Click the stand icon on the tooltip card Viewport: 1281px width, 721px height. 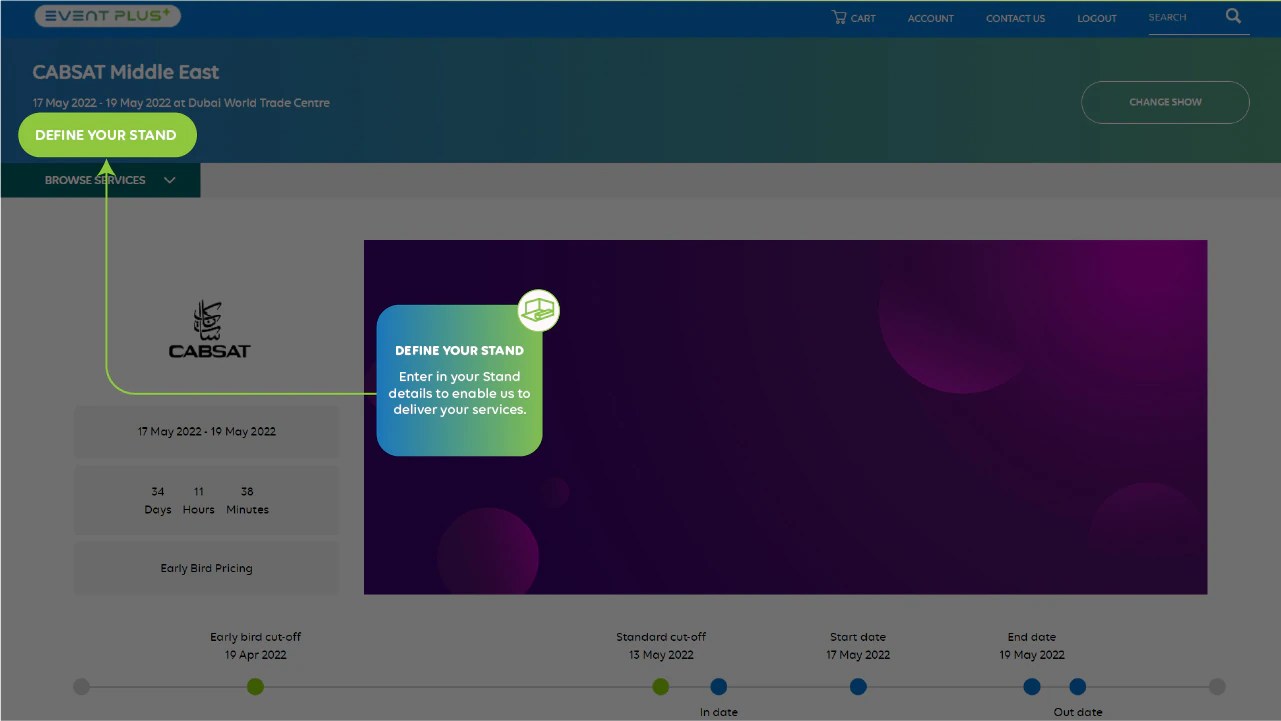tap(539, 311)
